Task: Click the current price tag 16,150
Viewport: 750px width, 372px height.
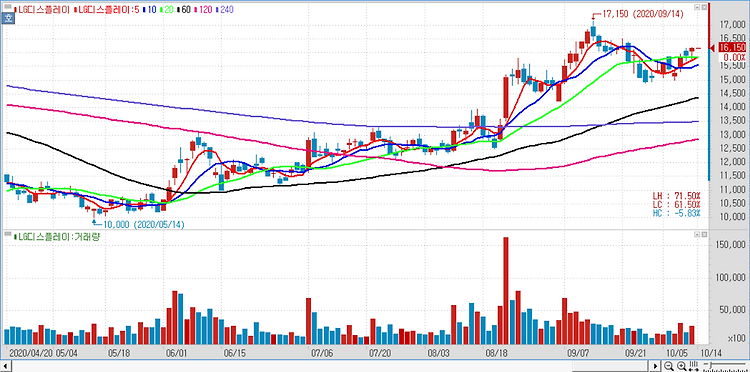Action: click(732, 47)
